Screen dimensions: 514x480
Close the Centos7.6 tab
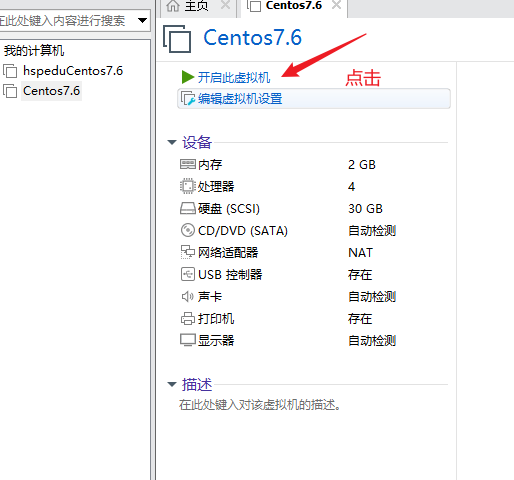coord(337,5)
